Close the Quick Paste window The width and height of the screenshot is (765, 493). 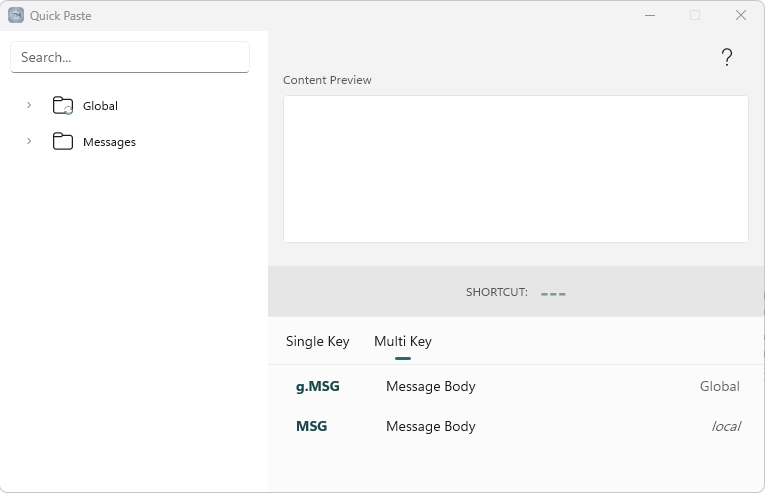click(741, 16)
